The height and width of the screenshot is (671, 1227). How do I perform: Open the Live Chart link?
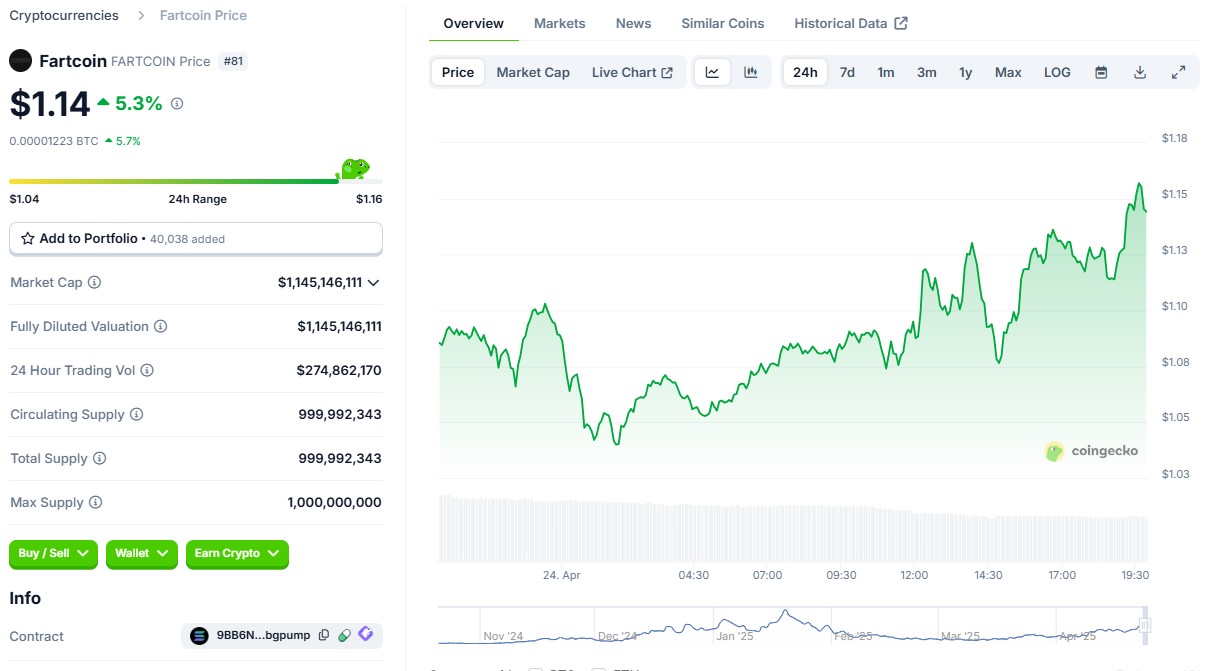pos(632,72)
